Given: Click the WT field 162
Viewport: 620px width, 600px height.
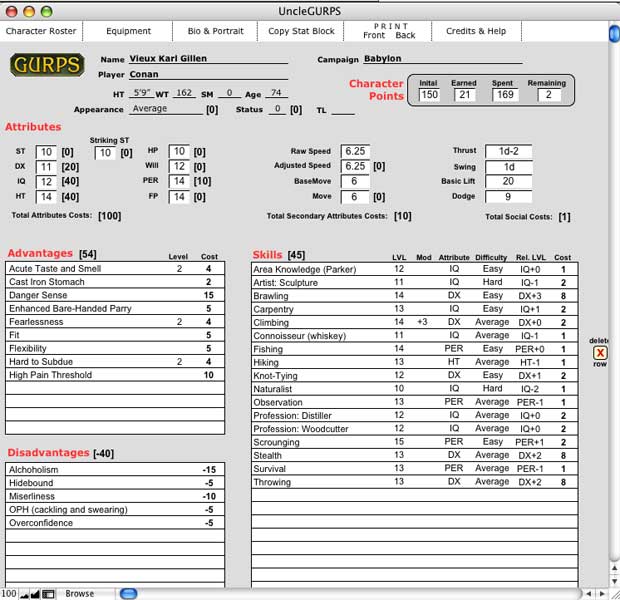Looking at the screenshot, I should (x=184, y=93).
